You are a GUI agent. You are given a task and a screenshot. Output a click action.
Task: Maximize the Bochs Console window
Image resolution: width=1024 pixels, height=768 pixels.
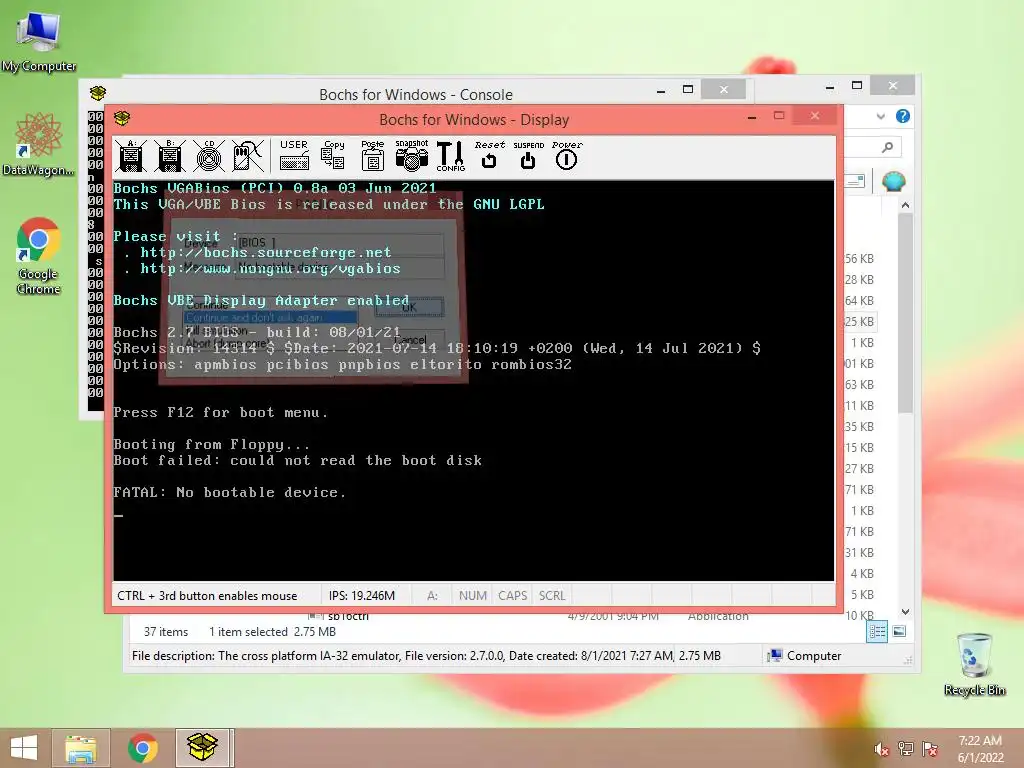pyautogui.click(x=688, y=89)
